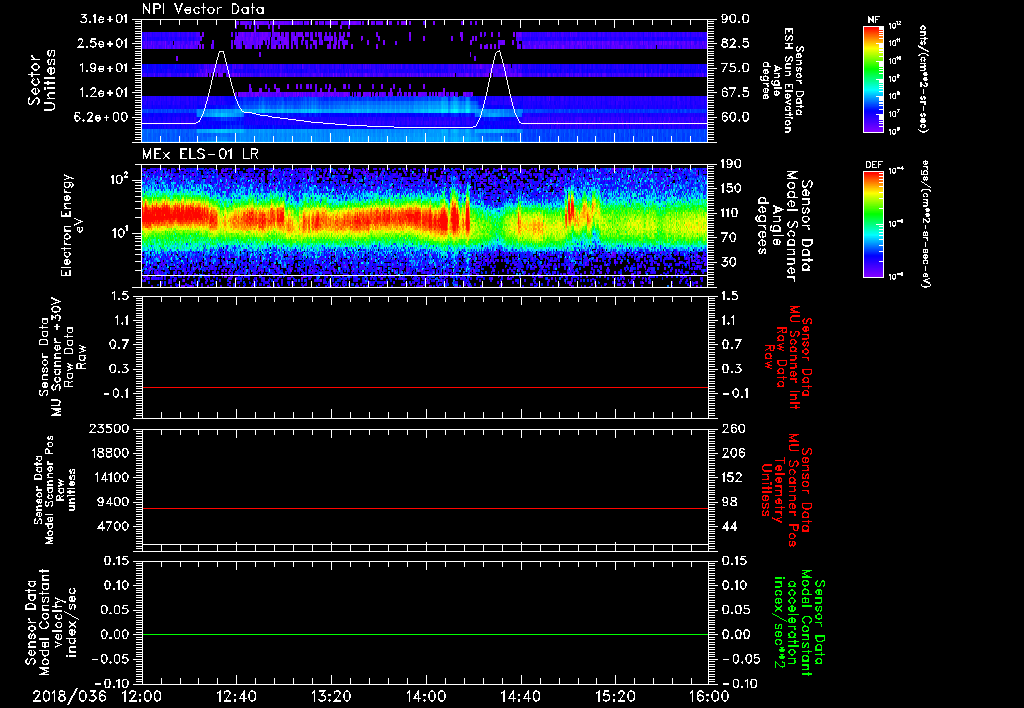This screenshot has height=708, width=1024.
Task: Click the '14100' scanner position tick
Action: tap(110, 477)
